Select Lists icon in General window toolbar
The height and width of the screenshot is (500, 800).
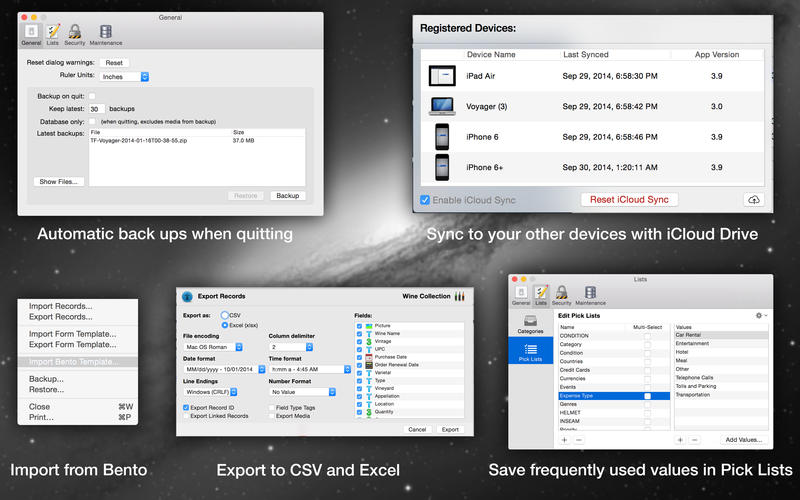pos(53,35)
